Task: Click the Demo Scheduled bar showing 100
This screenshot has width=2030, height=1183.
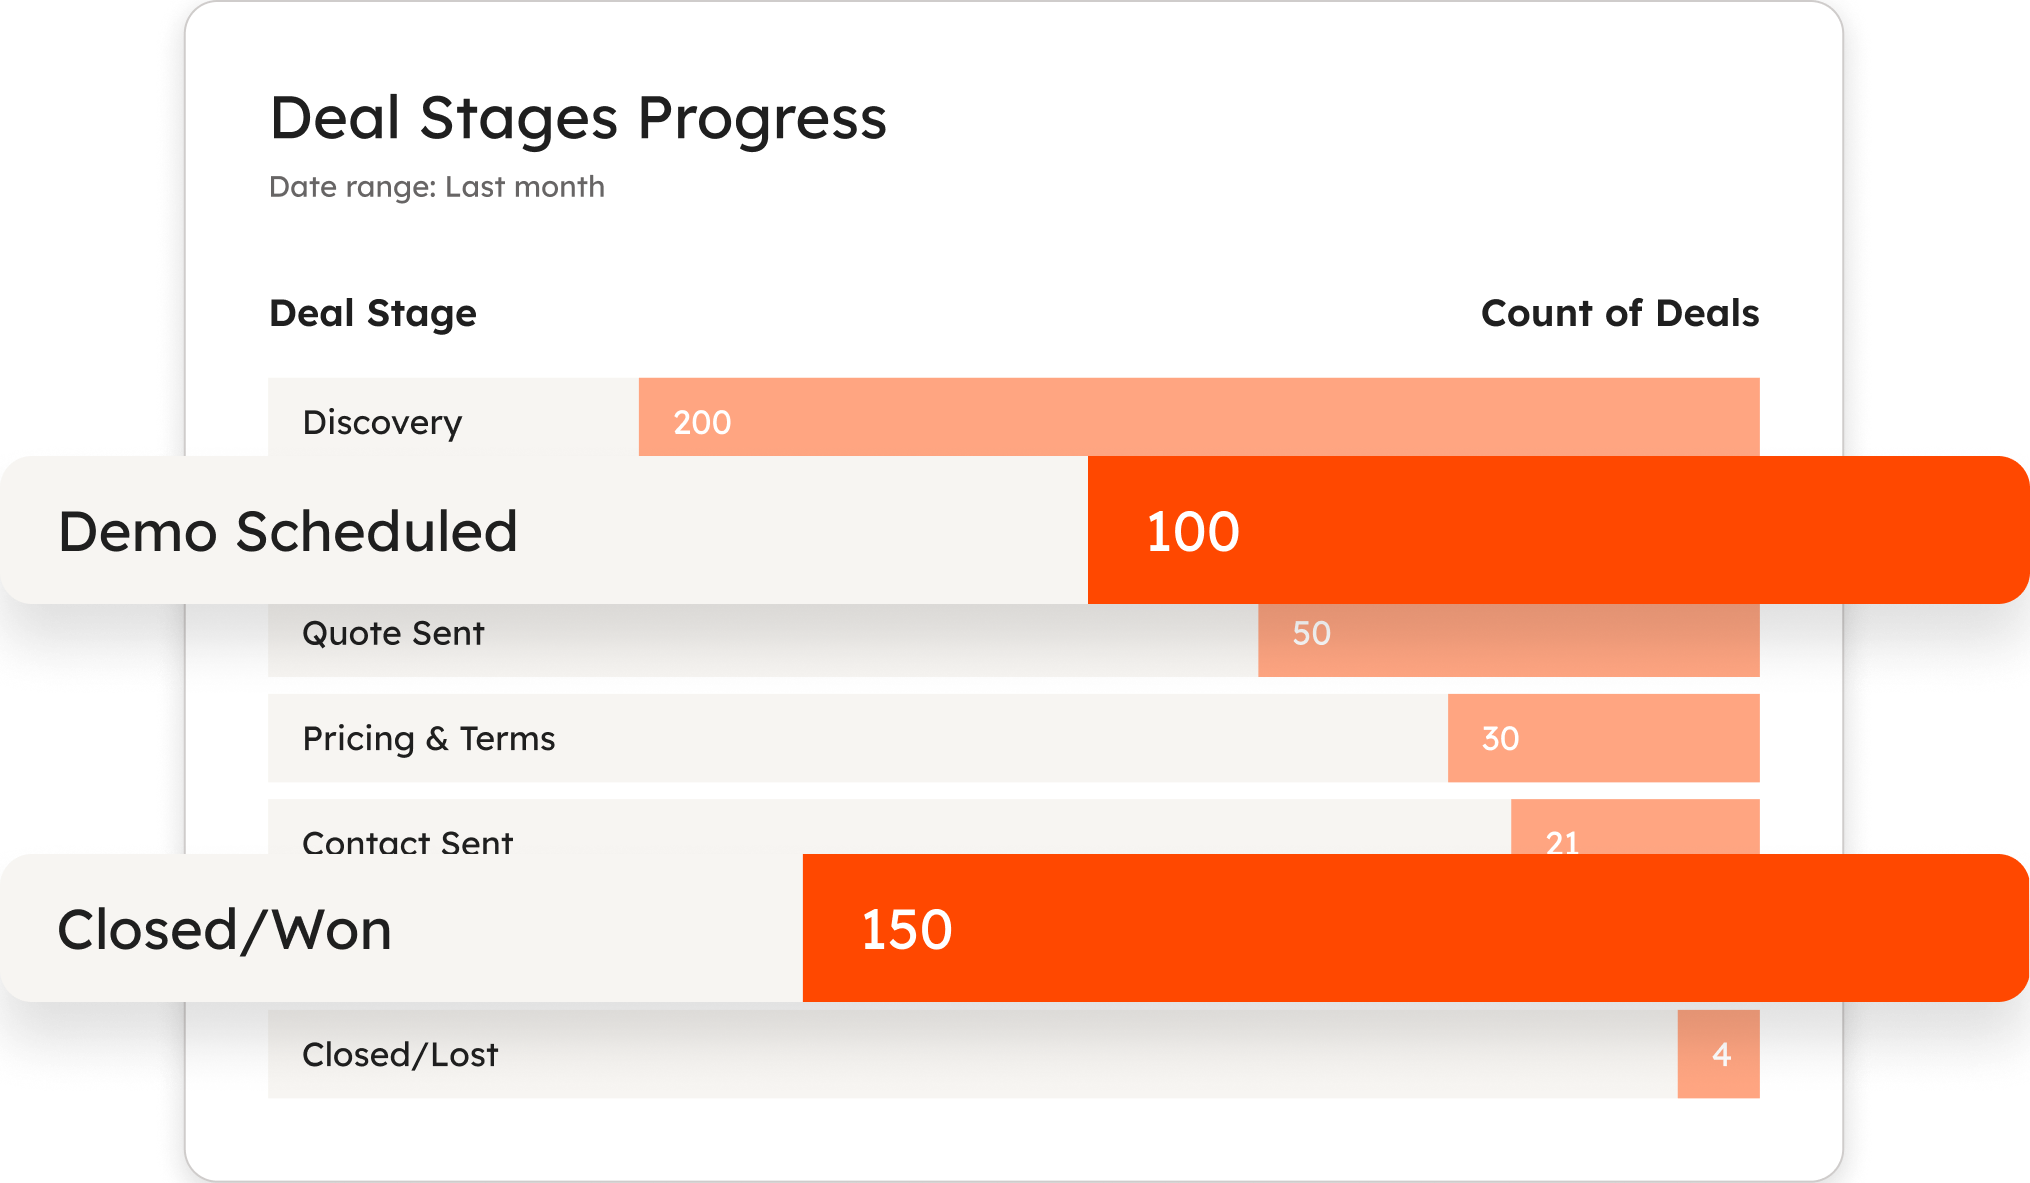Action: pos(1558,530)
